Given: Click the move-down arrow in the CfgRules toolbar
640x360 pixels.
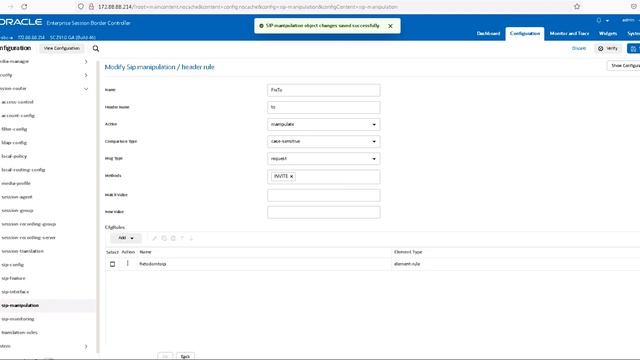Looking at the screenshot, I should [x=191, y=238].
